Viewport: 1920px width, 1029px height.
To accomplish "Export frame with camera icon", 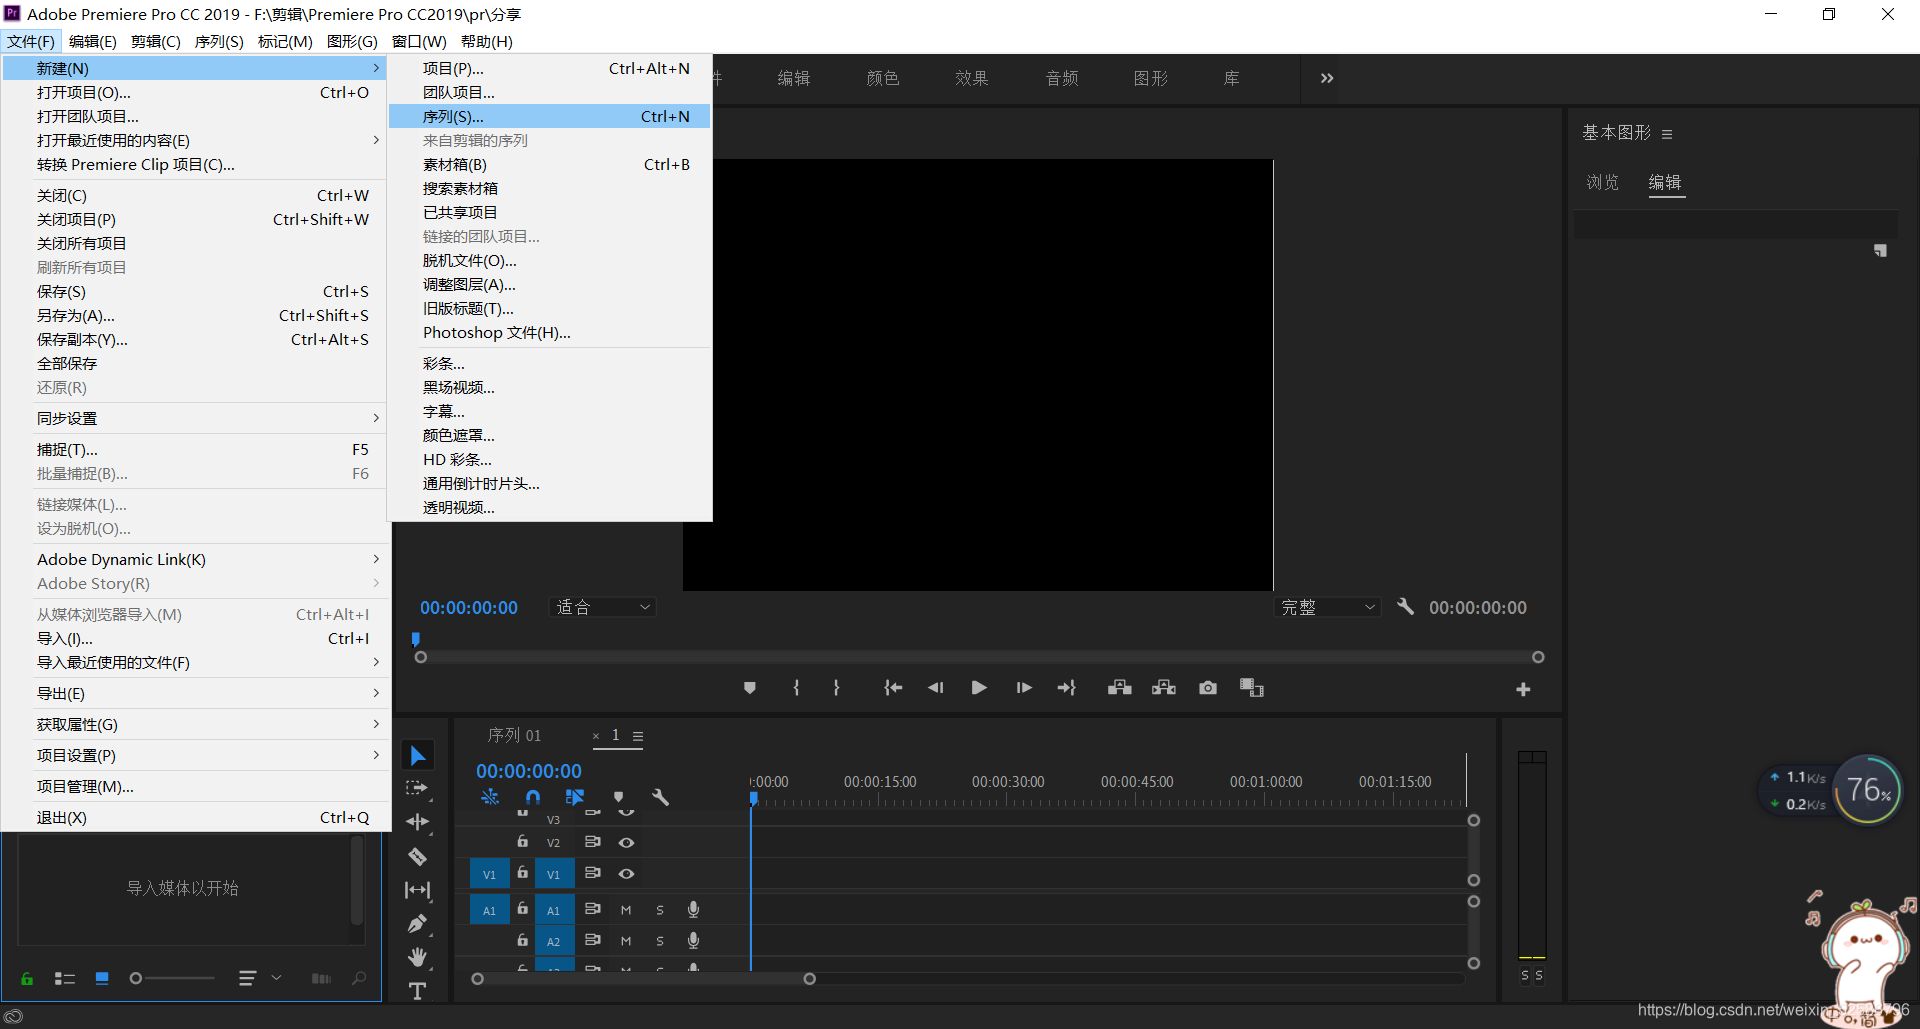I will pyautogui.click(x=1208, y=688).
